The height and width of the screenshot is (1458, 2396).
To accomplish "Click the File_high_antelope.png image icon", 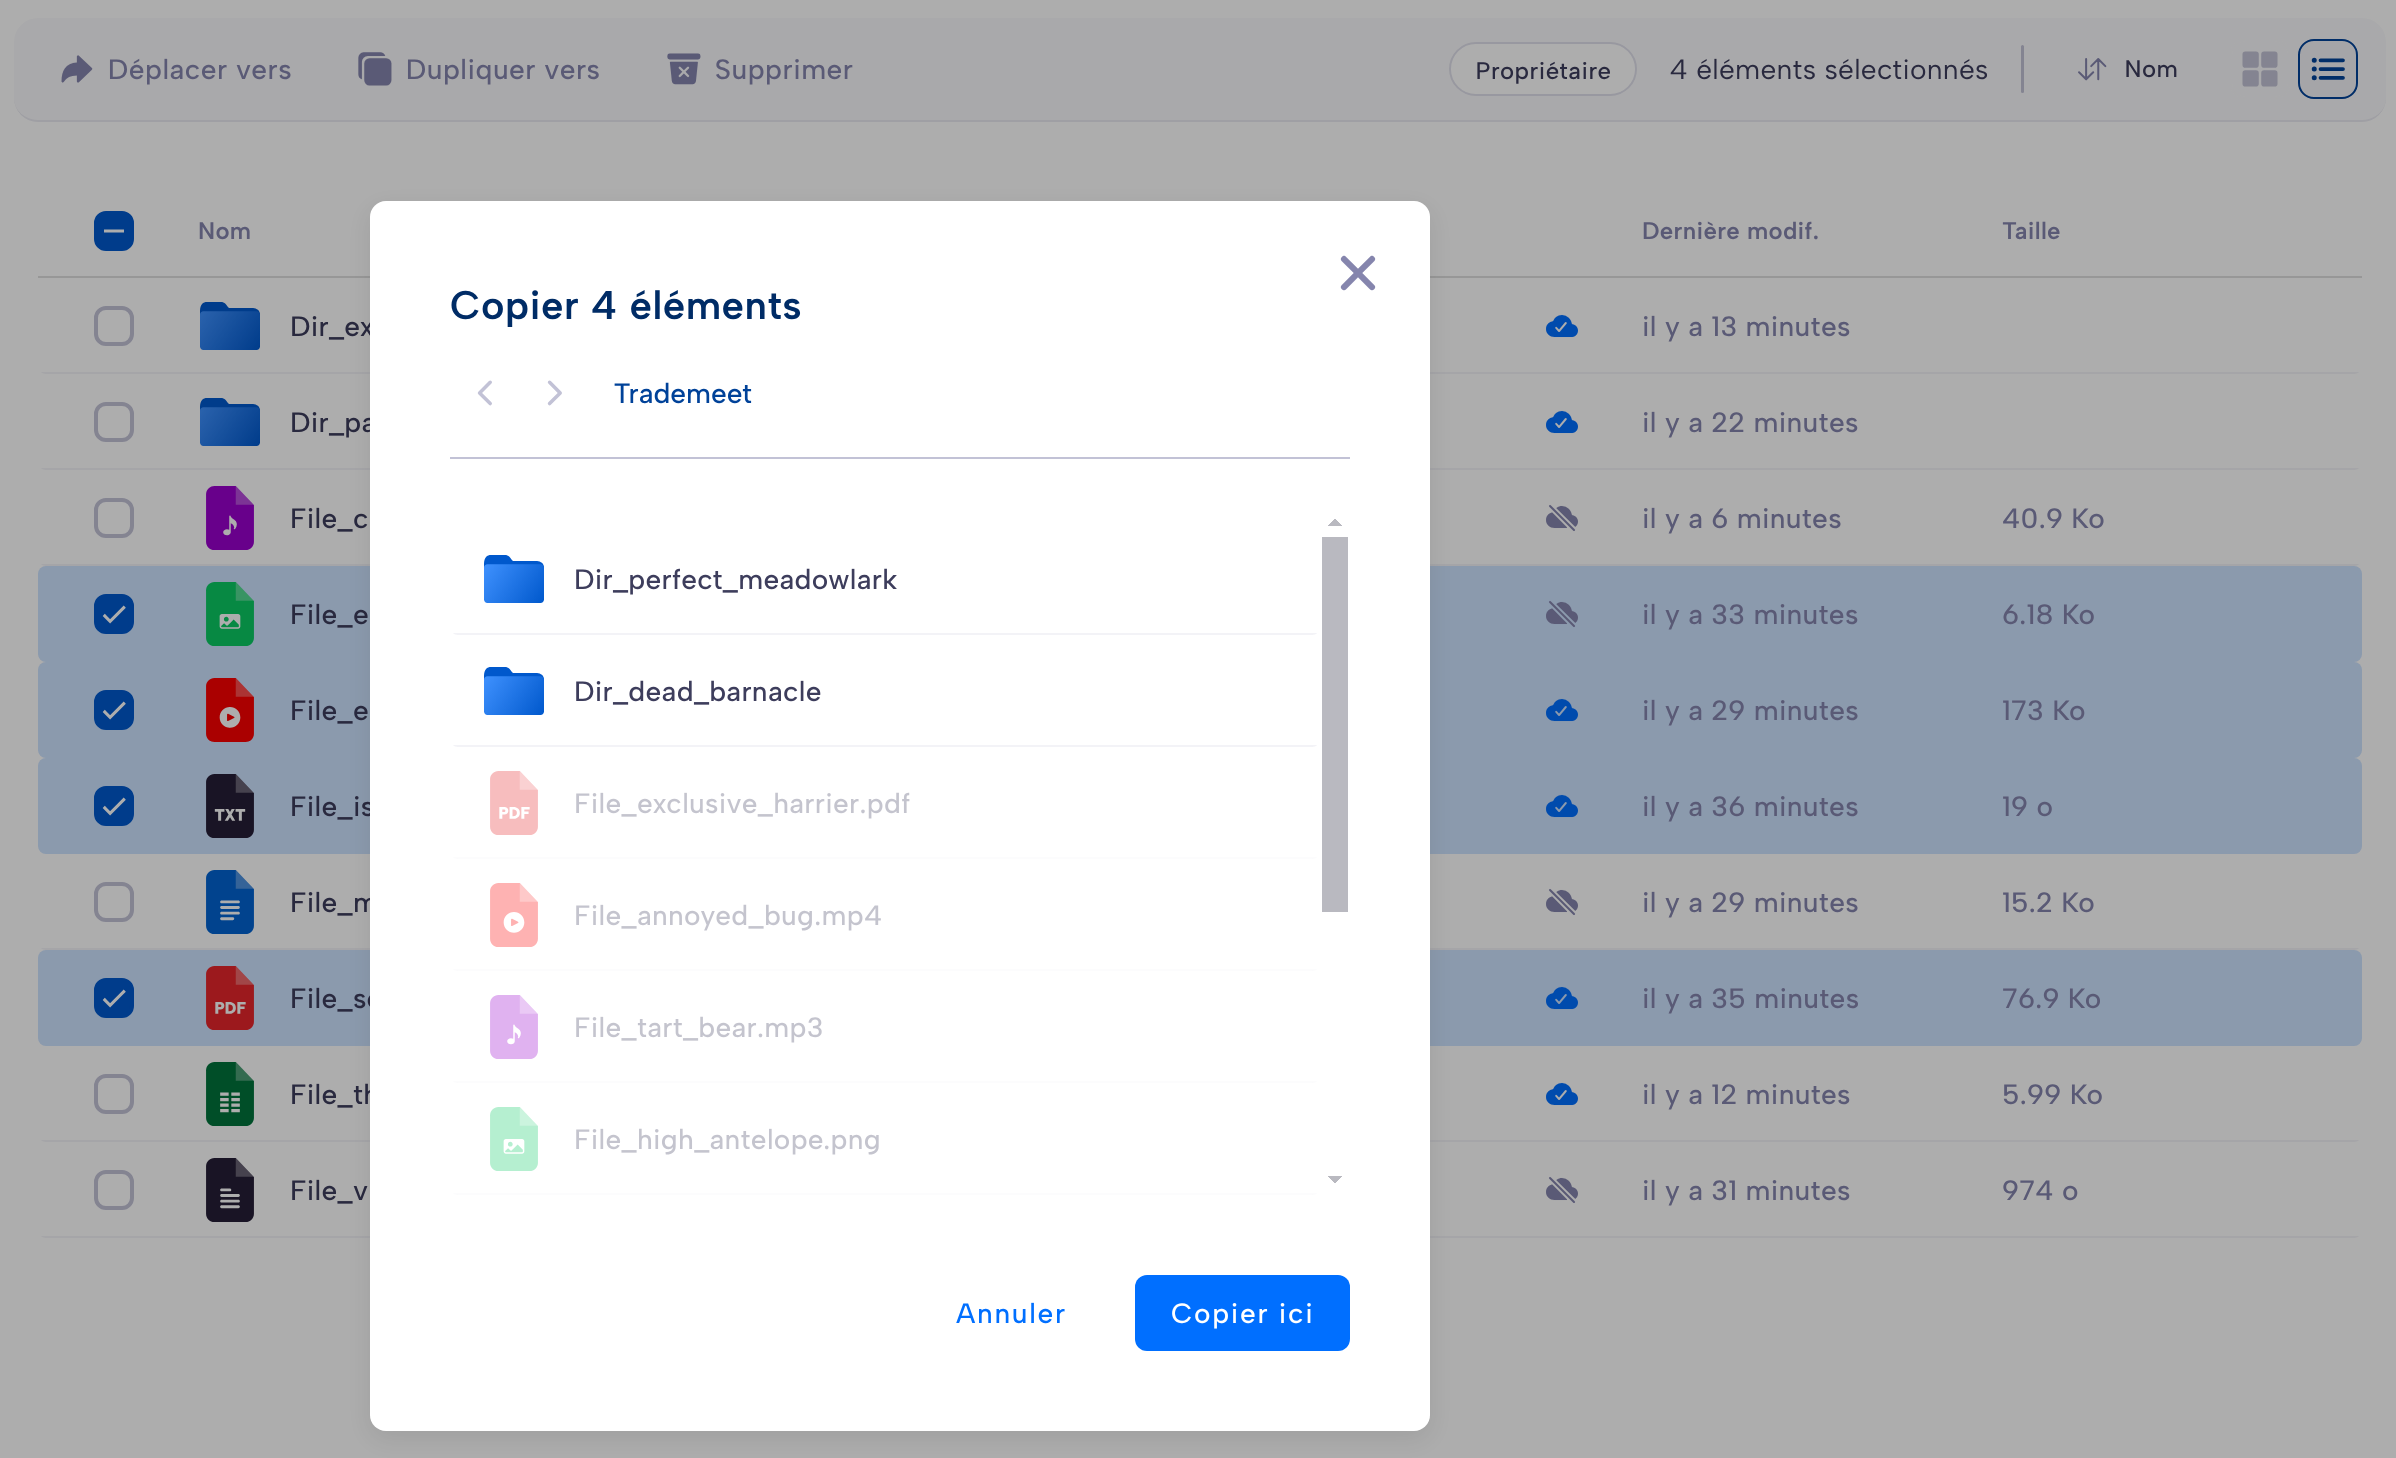I will tap(513, 1139).
